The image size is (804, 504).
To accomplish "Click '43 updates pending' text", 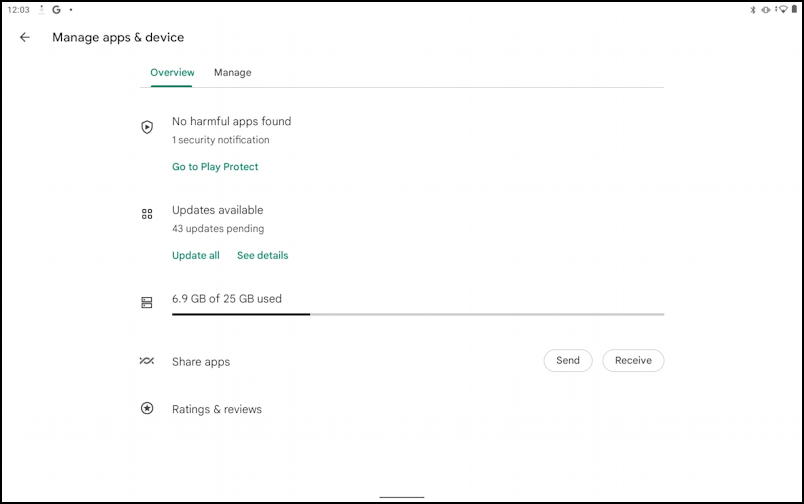I will tap(218, 229).
